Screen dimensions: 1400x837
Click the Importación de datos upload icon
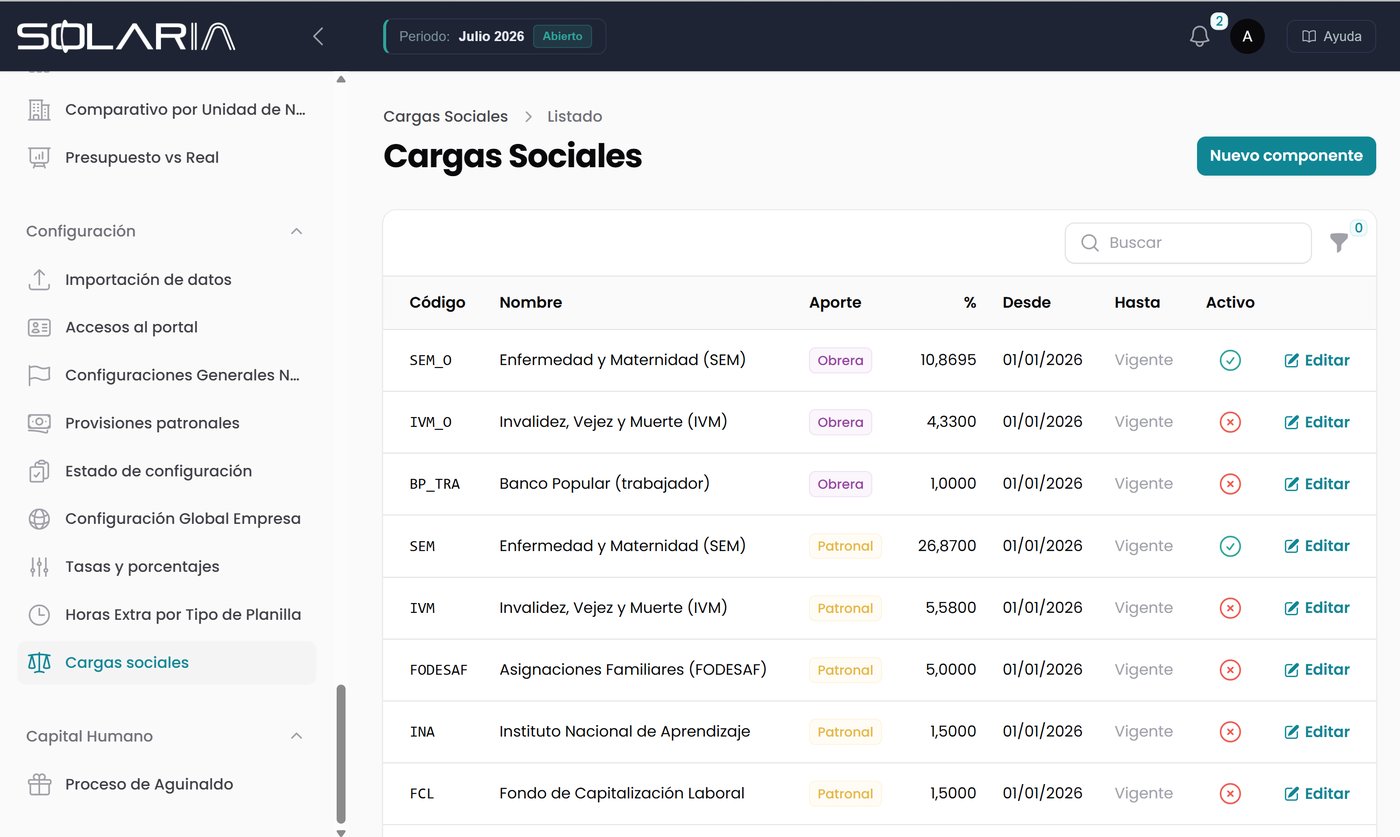coord(39,279)
